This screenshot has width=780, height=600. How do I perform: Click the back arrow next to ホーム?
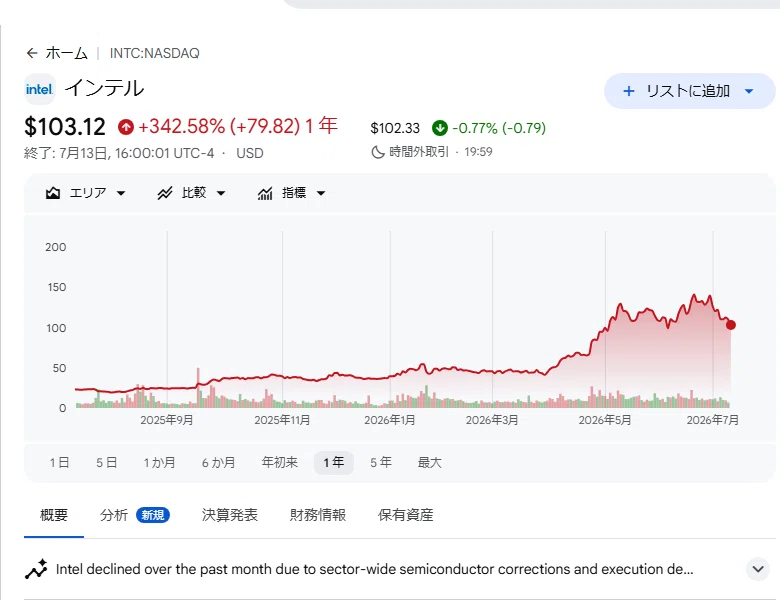32,53
